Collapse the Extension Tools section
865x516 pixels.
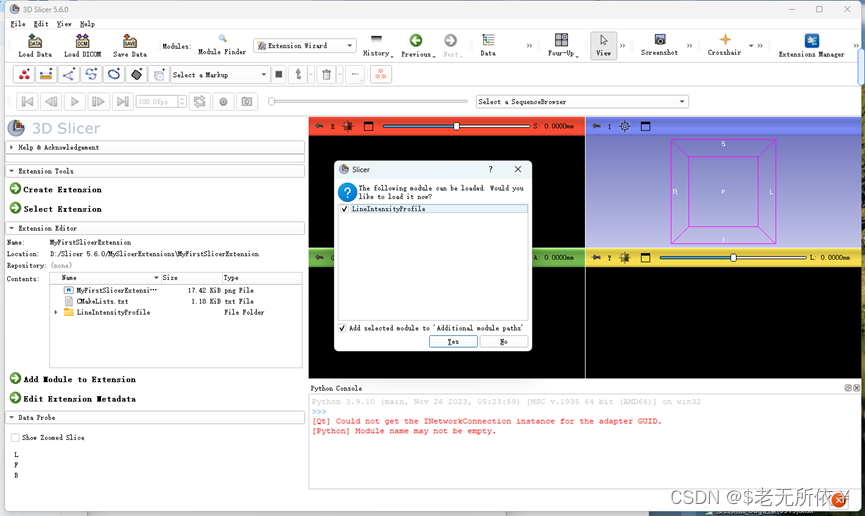(154, 171)
